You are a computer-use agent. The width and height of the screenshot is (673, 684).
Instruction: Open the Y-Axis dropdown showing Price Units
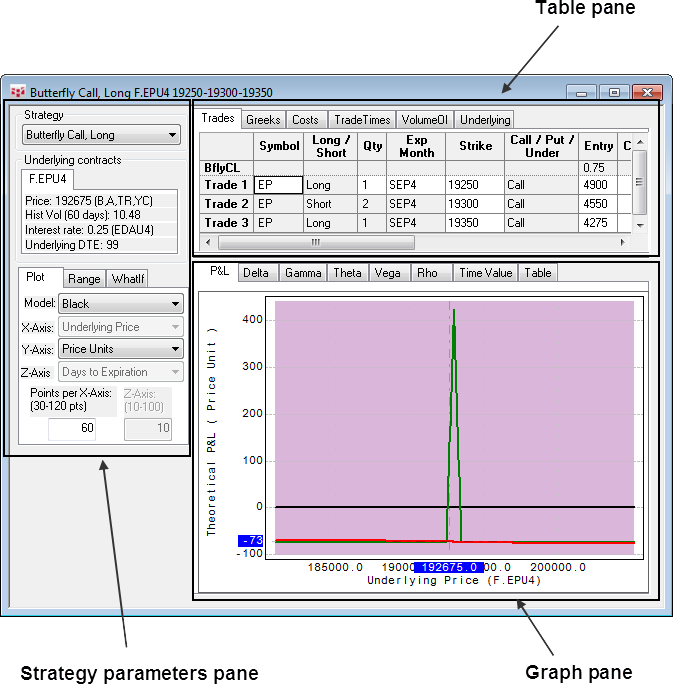(120, 349)
